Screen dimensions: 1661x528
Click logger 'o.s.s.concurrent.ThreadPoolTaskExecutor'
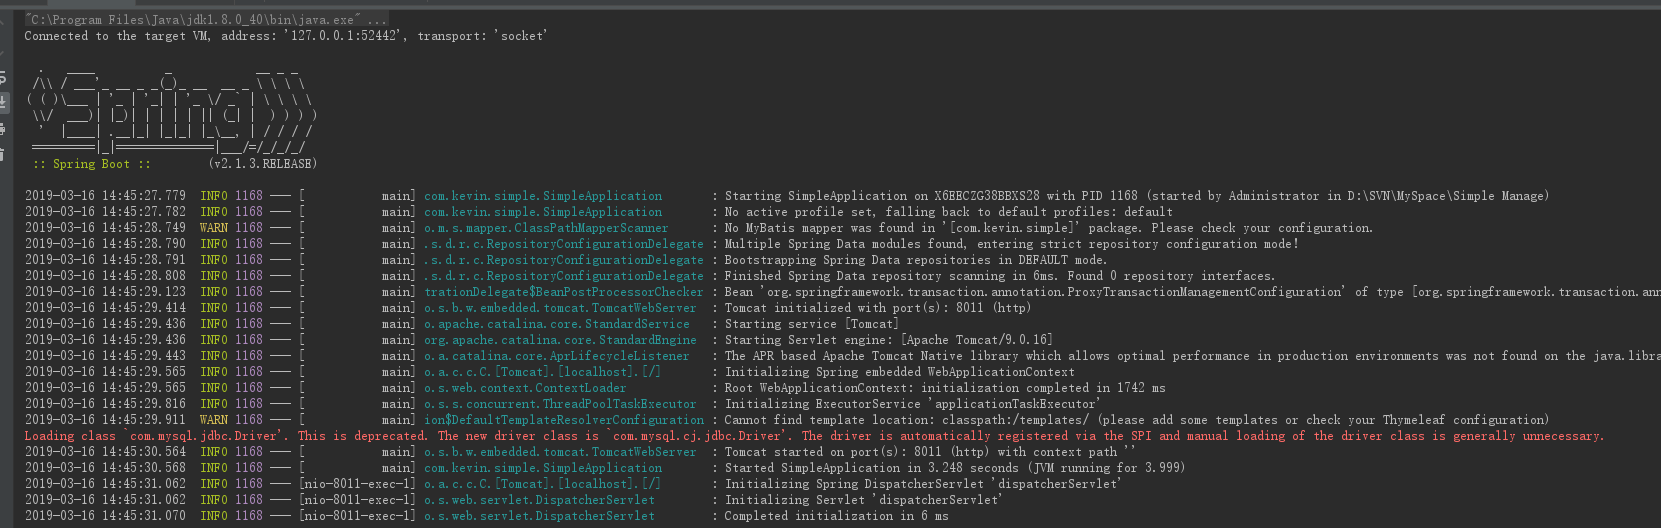point(560,404)
